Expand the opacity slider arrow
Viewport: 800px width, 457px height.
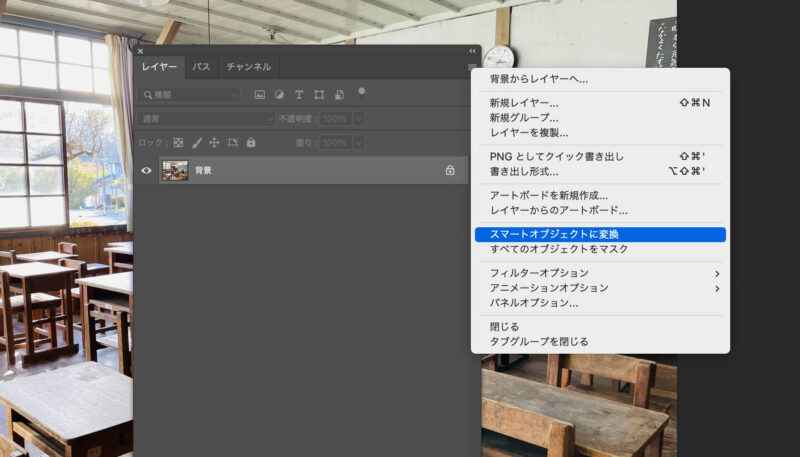[359, 119]
